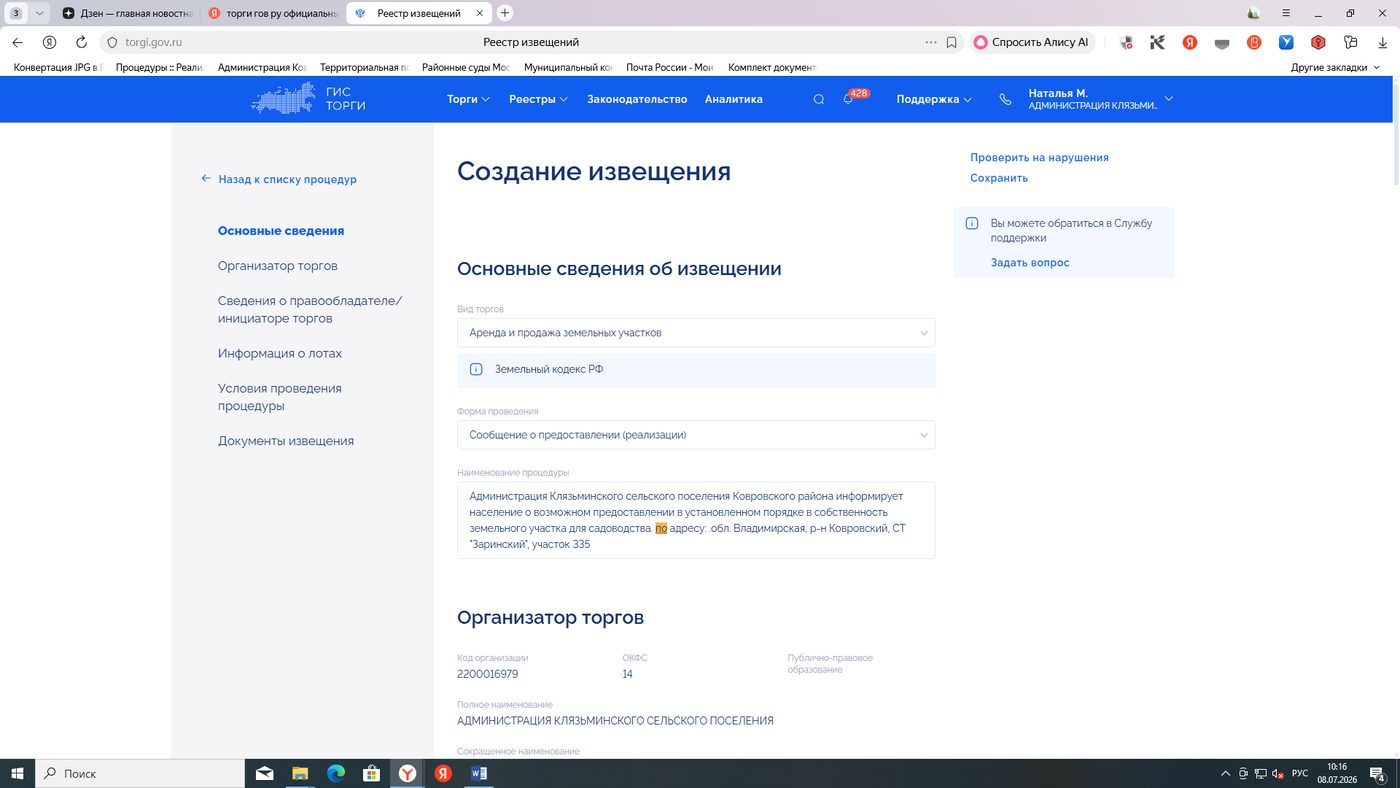
Task: Open Windows Start menu
Action: pyautogui.click(x=17, y=773)
